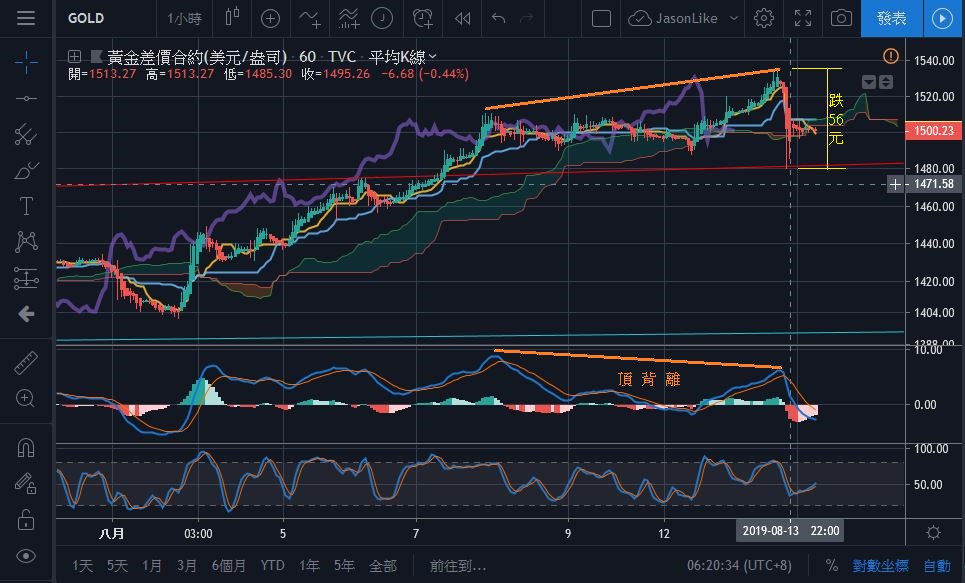Click the blue 發表 publish button
This screenshot has width=965, height=583.
pos(892,18)
